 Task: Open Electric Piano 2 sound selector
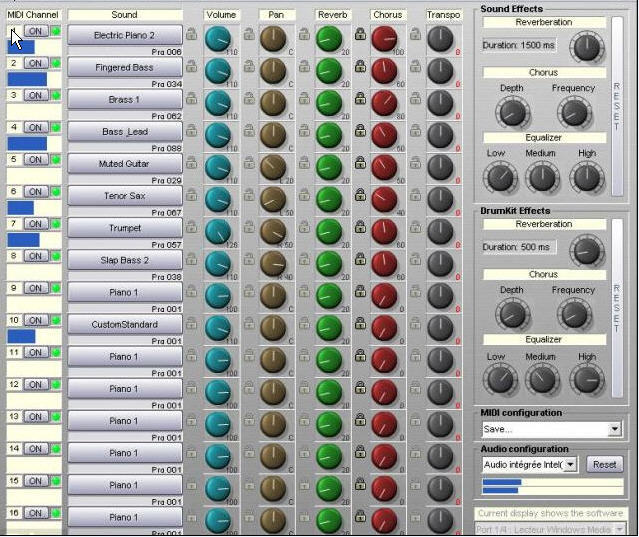[x=125, y=35]
